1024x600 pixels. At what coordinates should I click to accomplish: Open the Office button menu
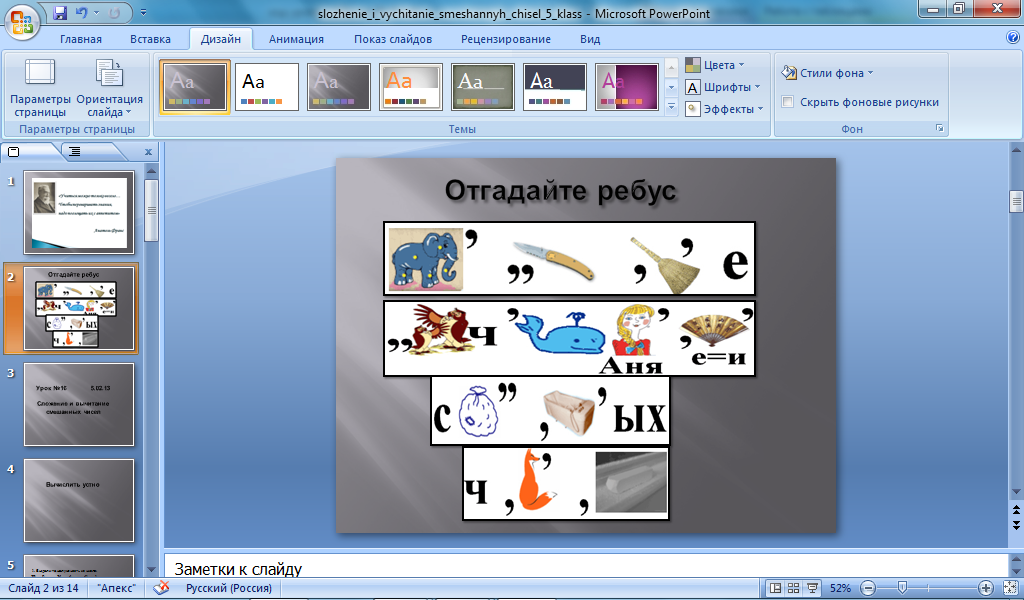(22, 20)
